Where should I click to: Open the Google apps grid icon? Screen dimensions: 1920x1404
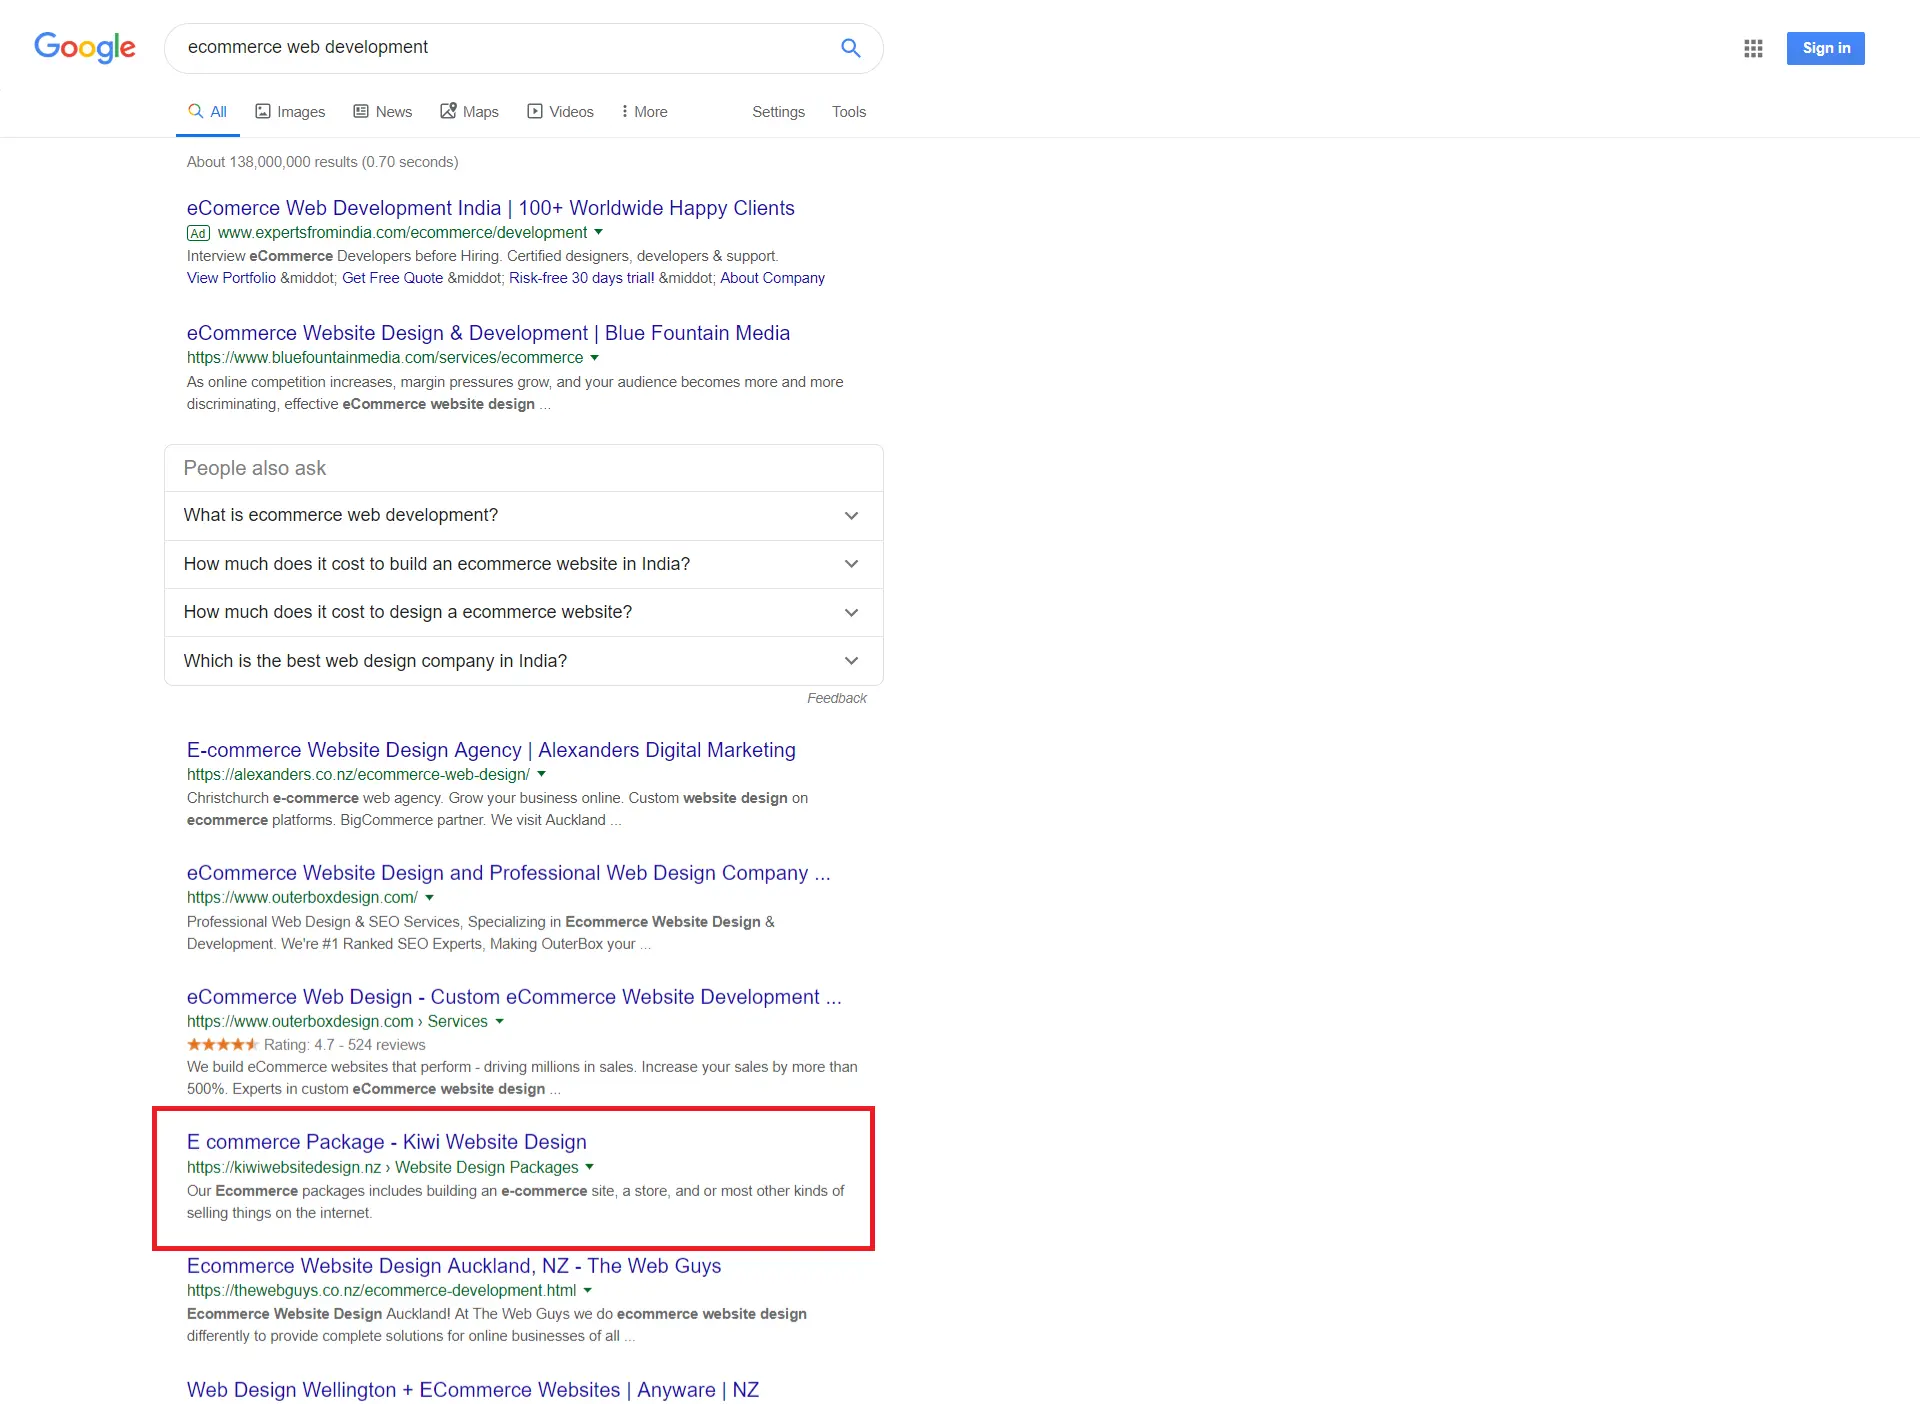[1753, 48]
